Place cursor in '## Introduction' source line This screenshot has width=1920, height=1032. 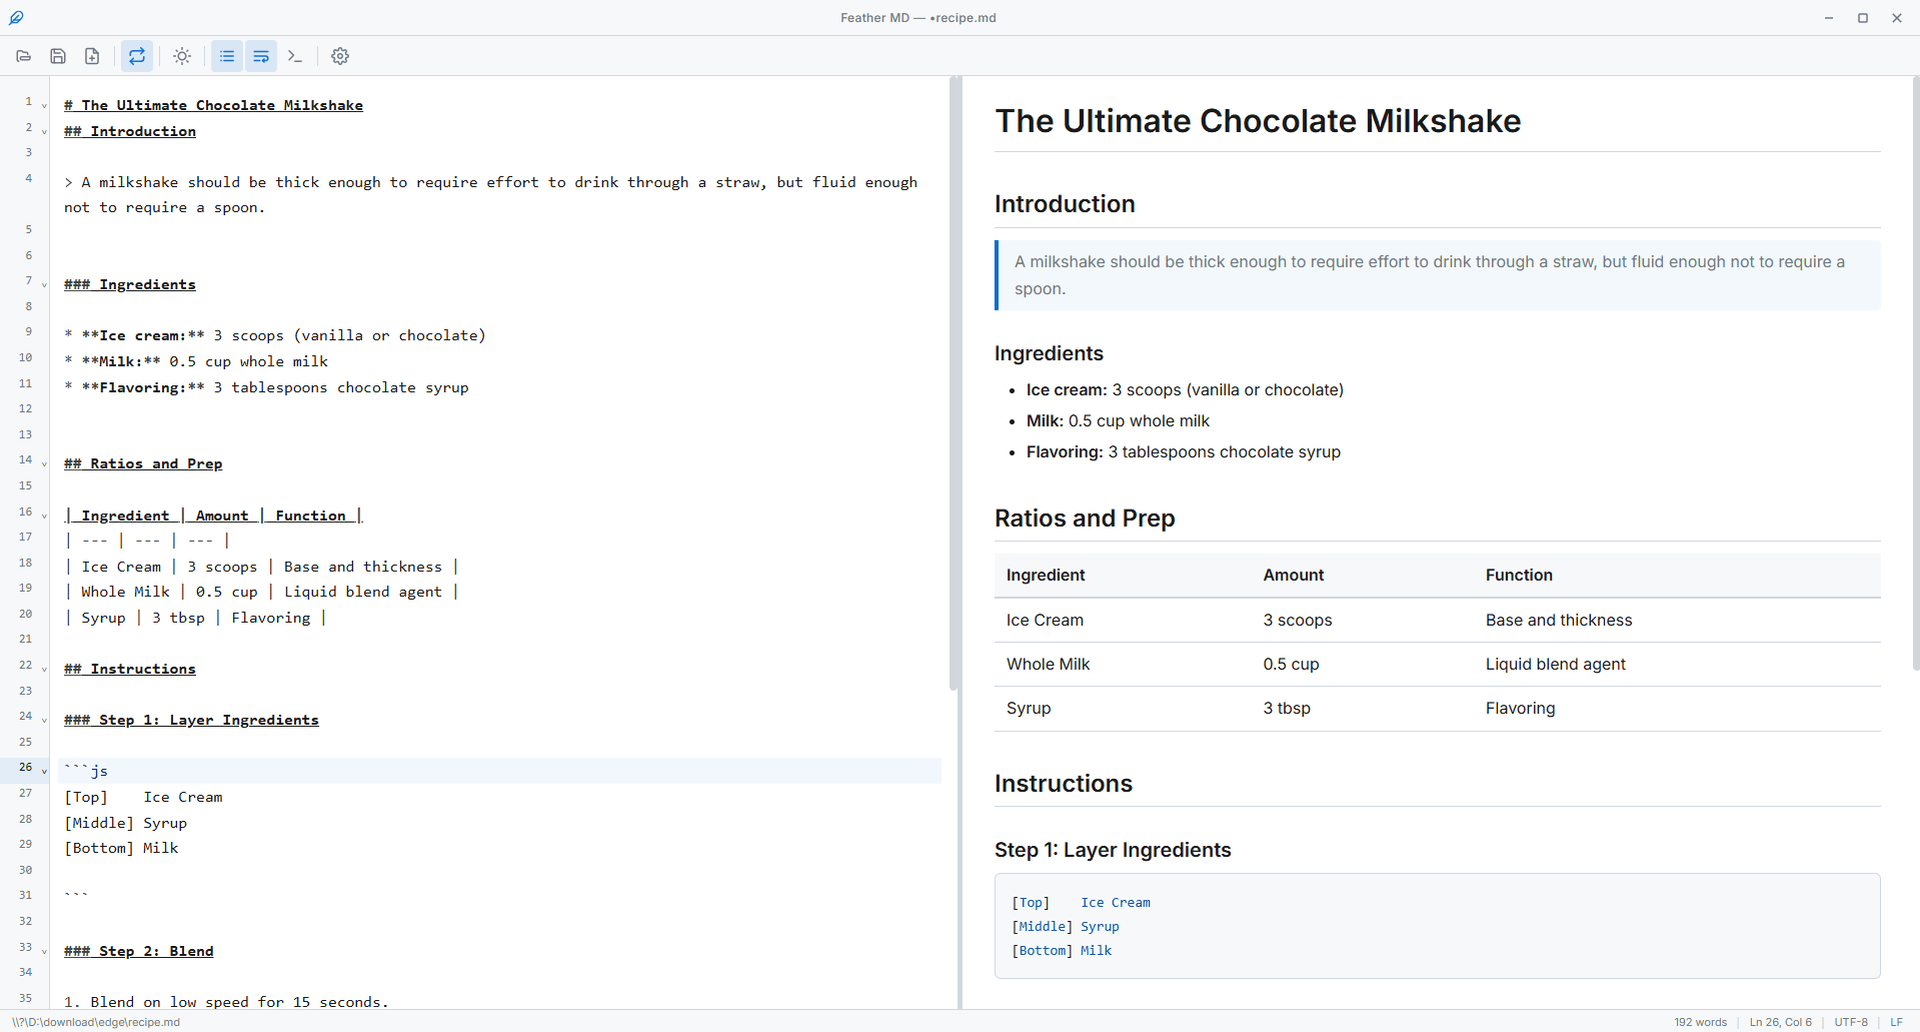[x=130, y=131]
